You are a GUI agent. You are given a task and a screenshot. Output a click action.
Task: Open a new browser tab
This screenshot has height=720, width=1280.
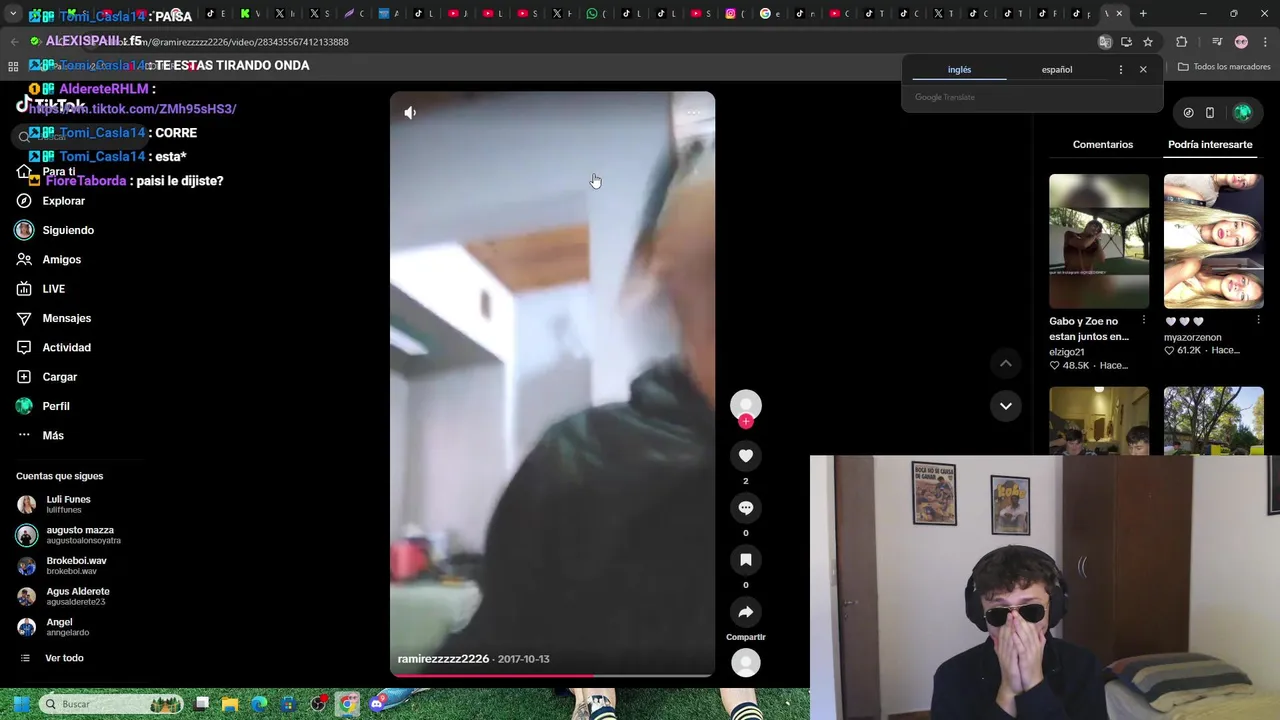pyautogui.click(x=1143, y=14)
